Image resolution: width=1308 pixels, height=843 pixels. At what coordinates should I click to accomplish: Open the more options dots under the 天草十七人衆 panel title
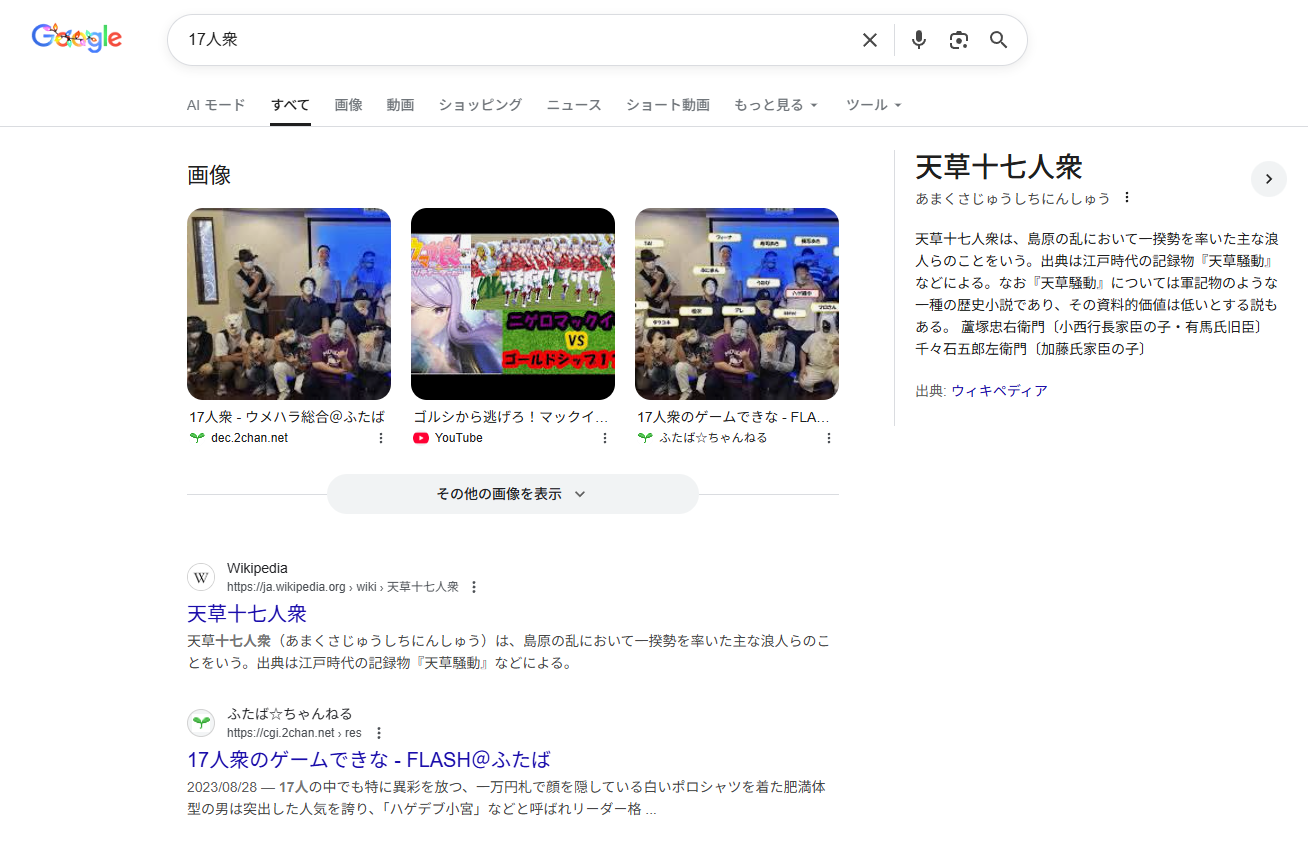point(1127,198)
